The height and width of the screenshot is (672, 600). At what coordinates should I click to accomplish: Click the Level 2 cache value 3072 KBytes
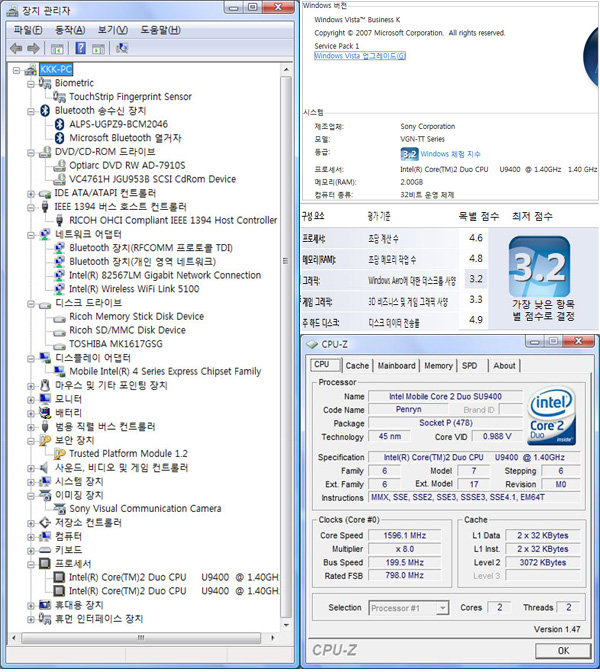point(543,563)
